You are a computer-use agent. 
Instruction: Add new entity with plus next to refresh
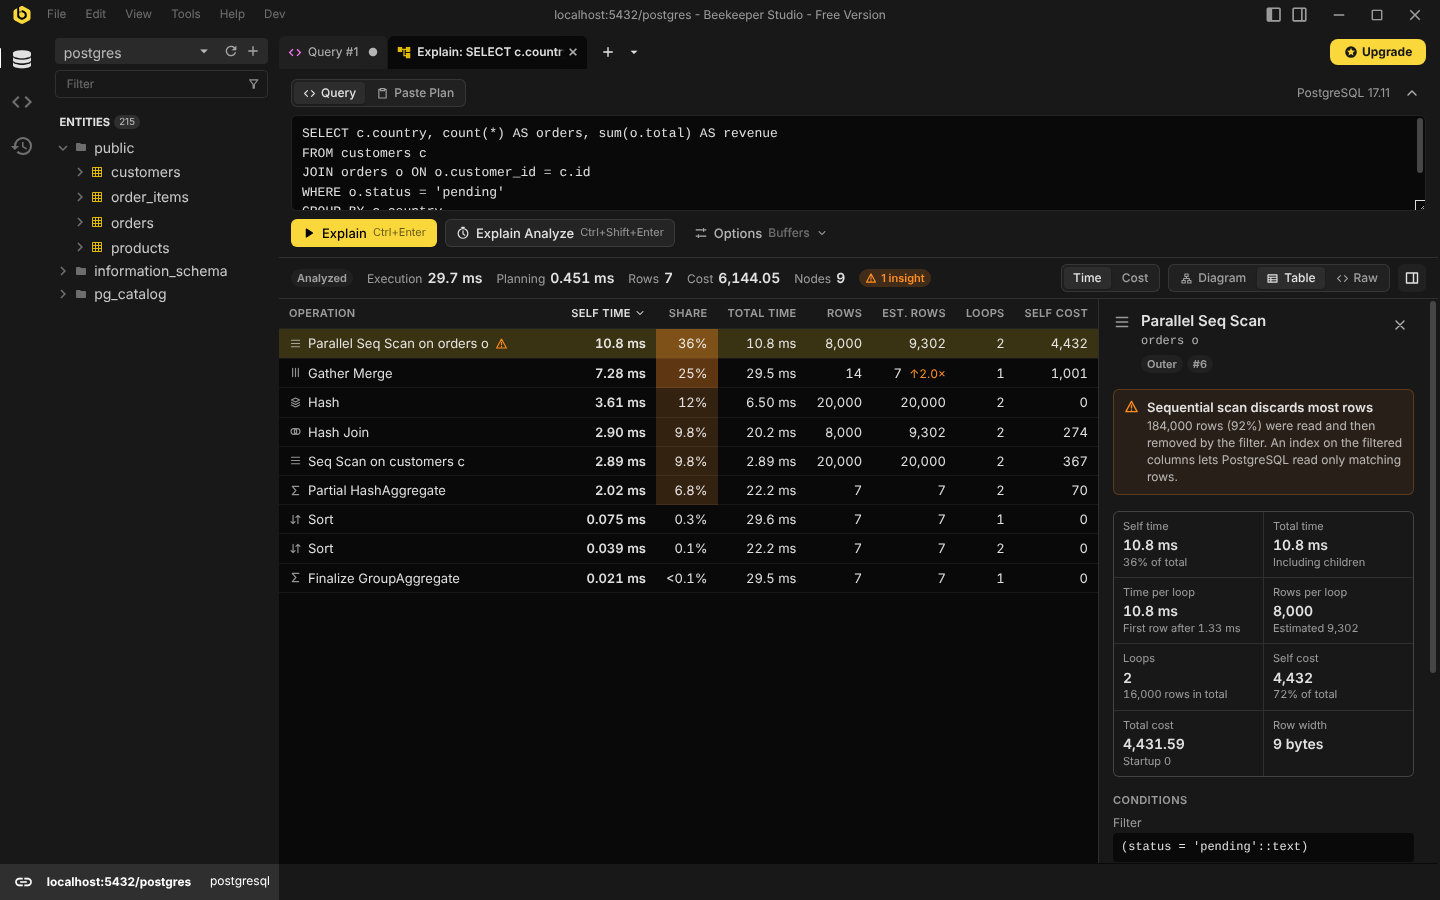tap(253, 51)
